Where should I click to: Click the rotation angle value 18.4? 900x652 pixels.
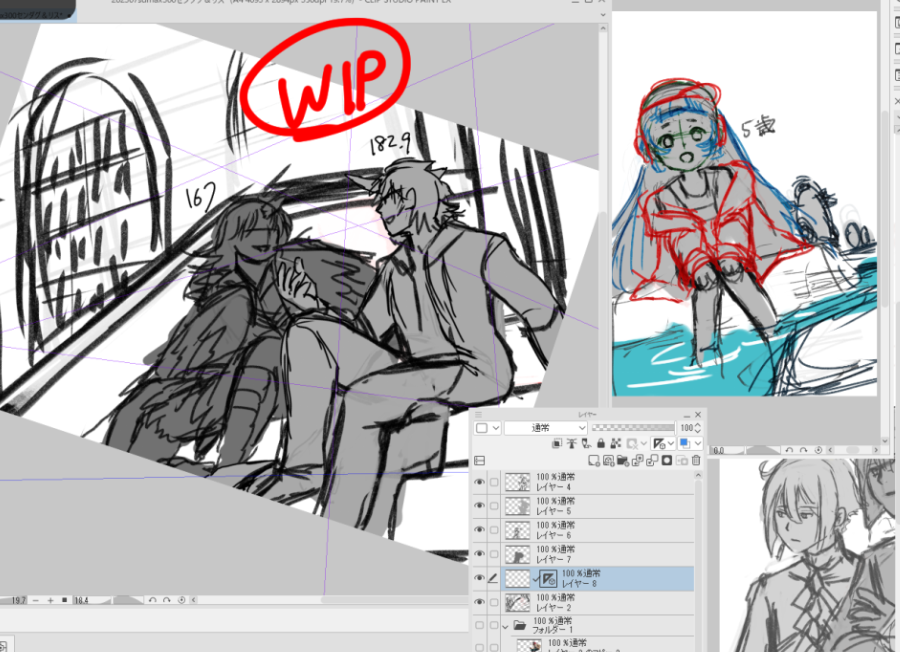tap(82, 600)
